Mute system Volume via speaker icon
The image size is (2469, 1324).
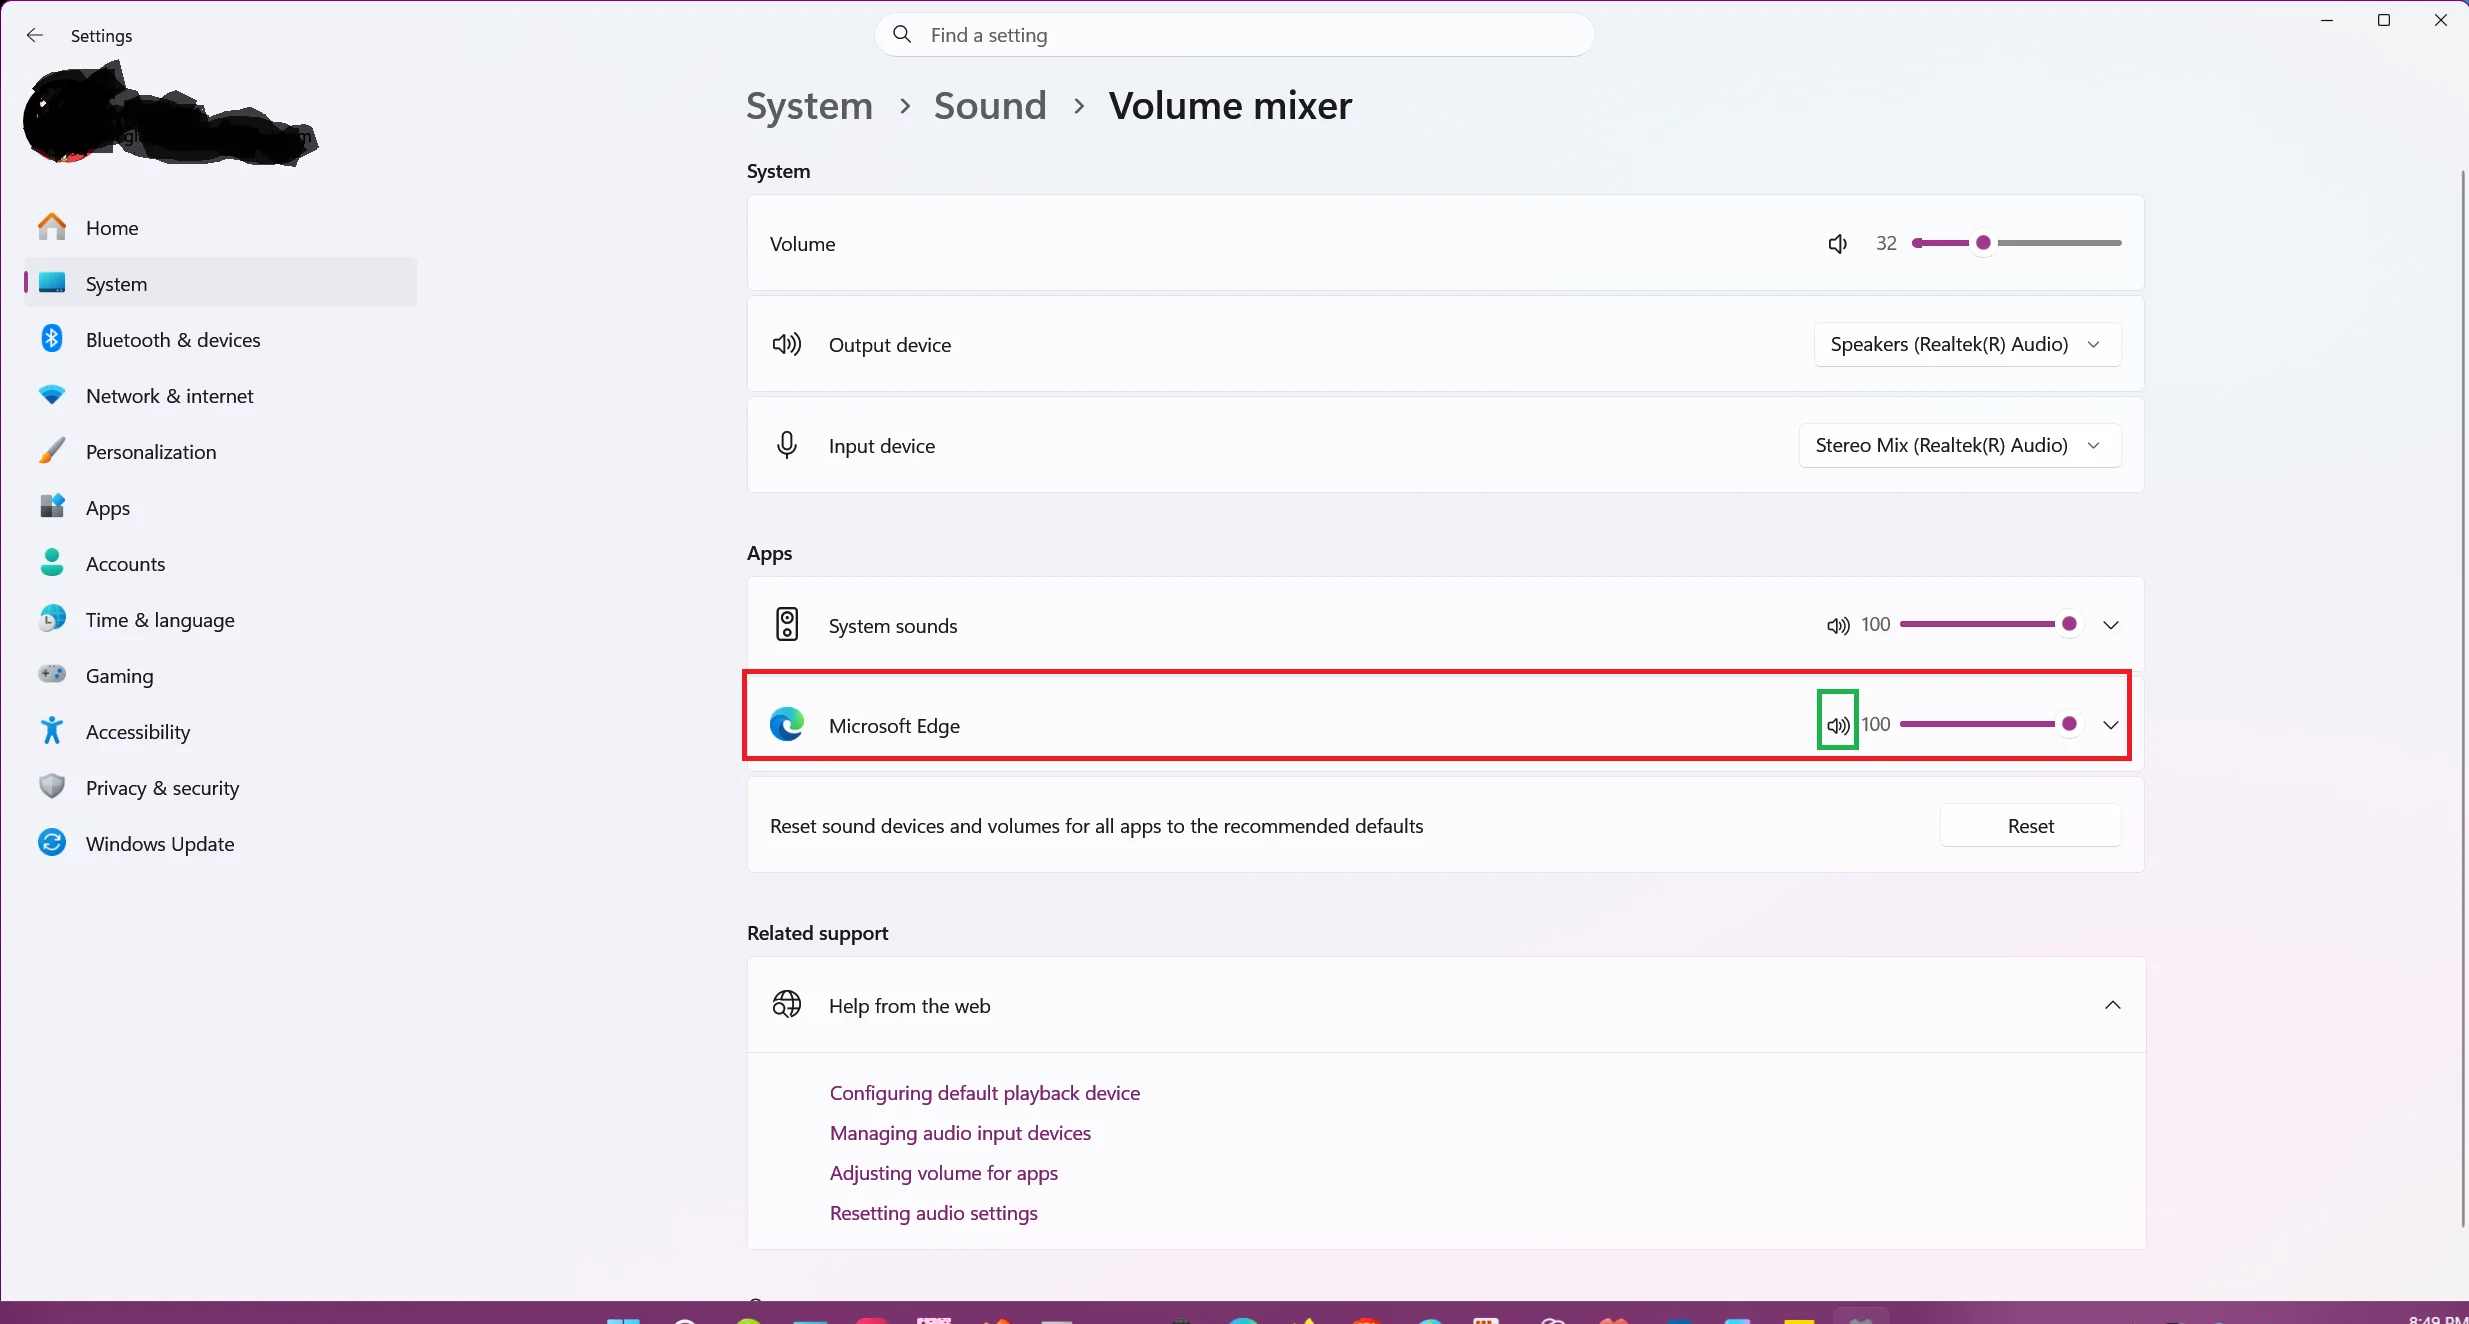click(x=1838, y=243)
